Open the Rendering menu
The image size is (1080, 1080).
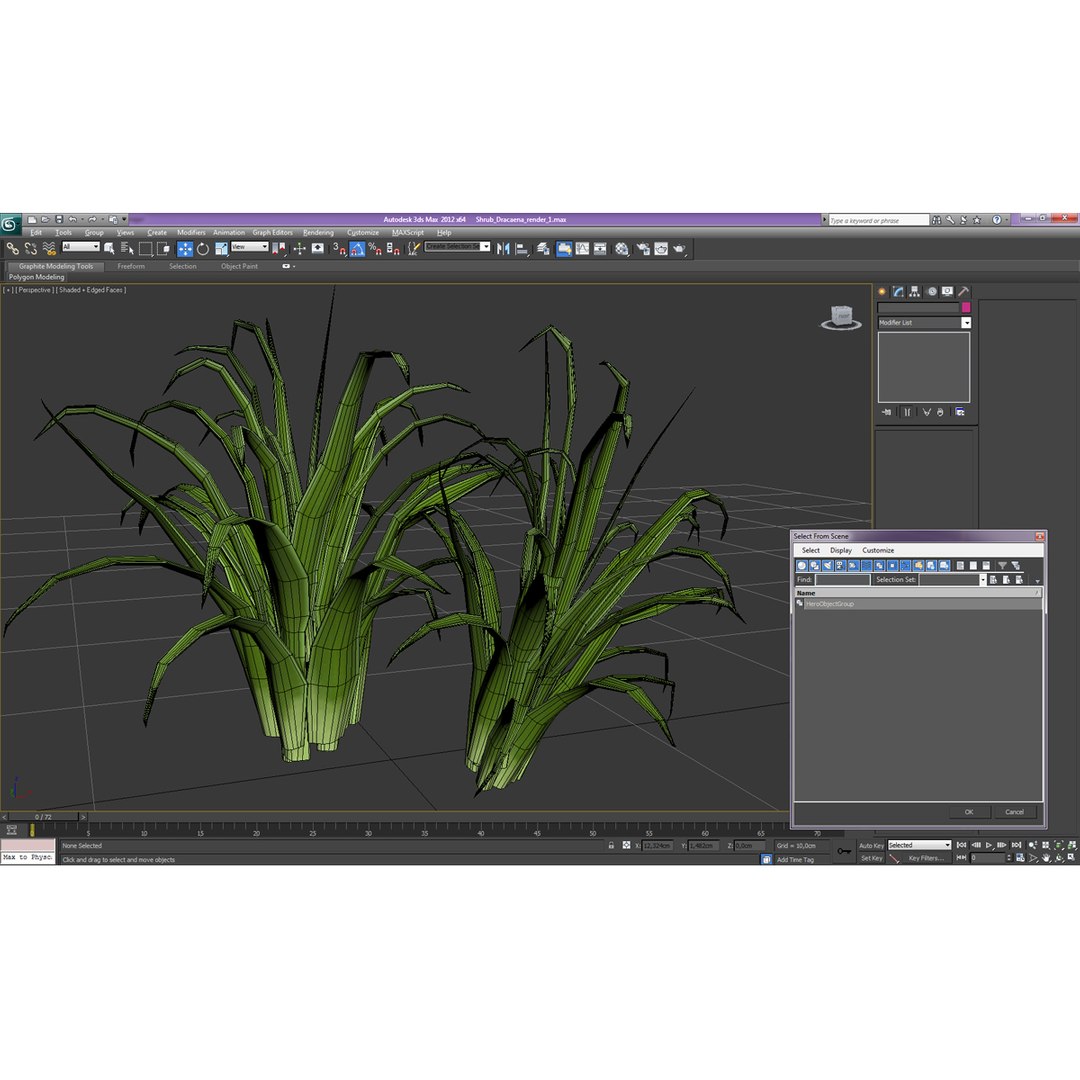(318, 233)
